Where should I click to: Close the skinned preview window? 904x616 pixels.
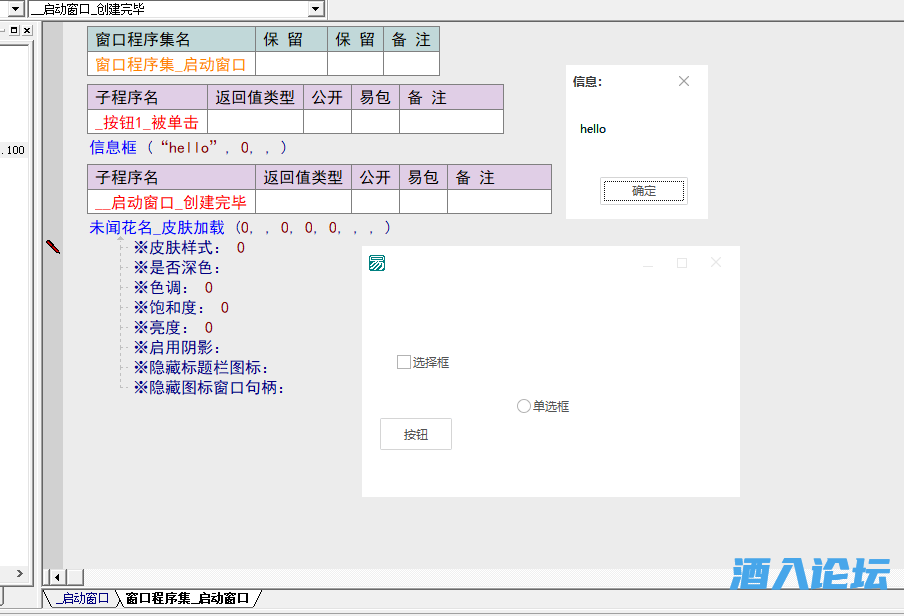pos(716,263)
